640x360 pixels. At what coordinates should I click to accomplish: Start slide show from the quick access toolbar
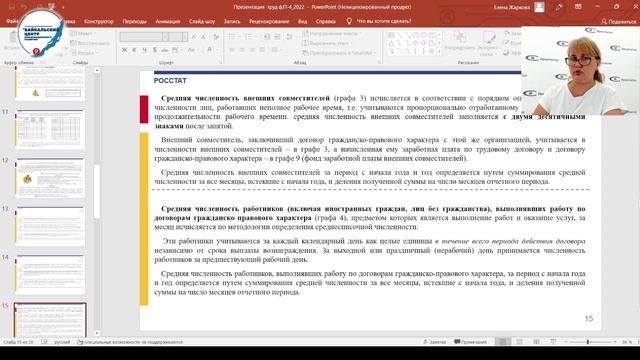coord(51,7)
